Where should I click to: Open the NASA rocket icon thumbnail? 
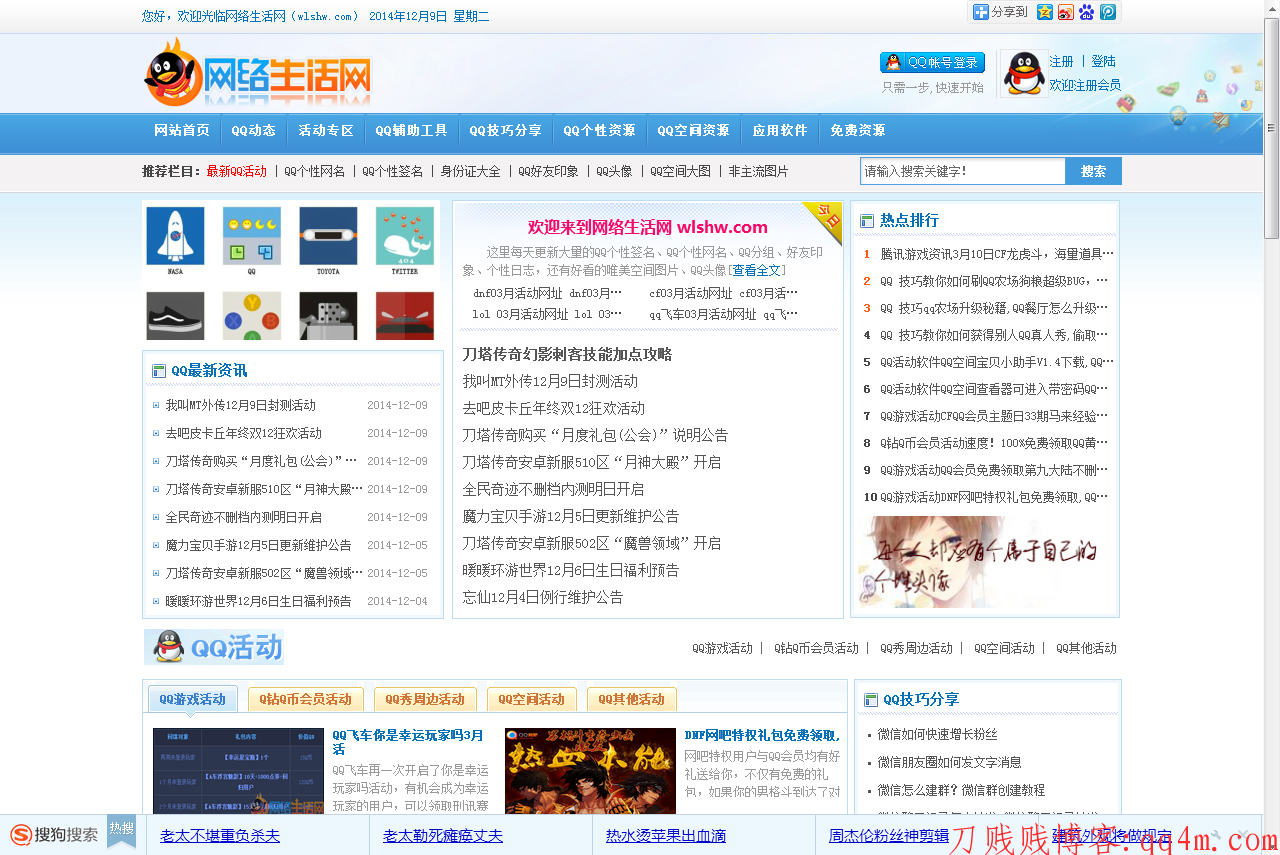pyautogui.click(x=175, y=241)
